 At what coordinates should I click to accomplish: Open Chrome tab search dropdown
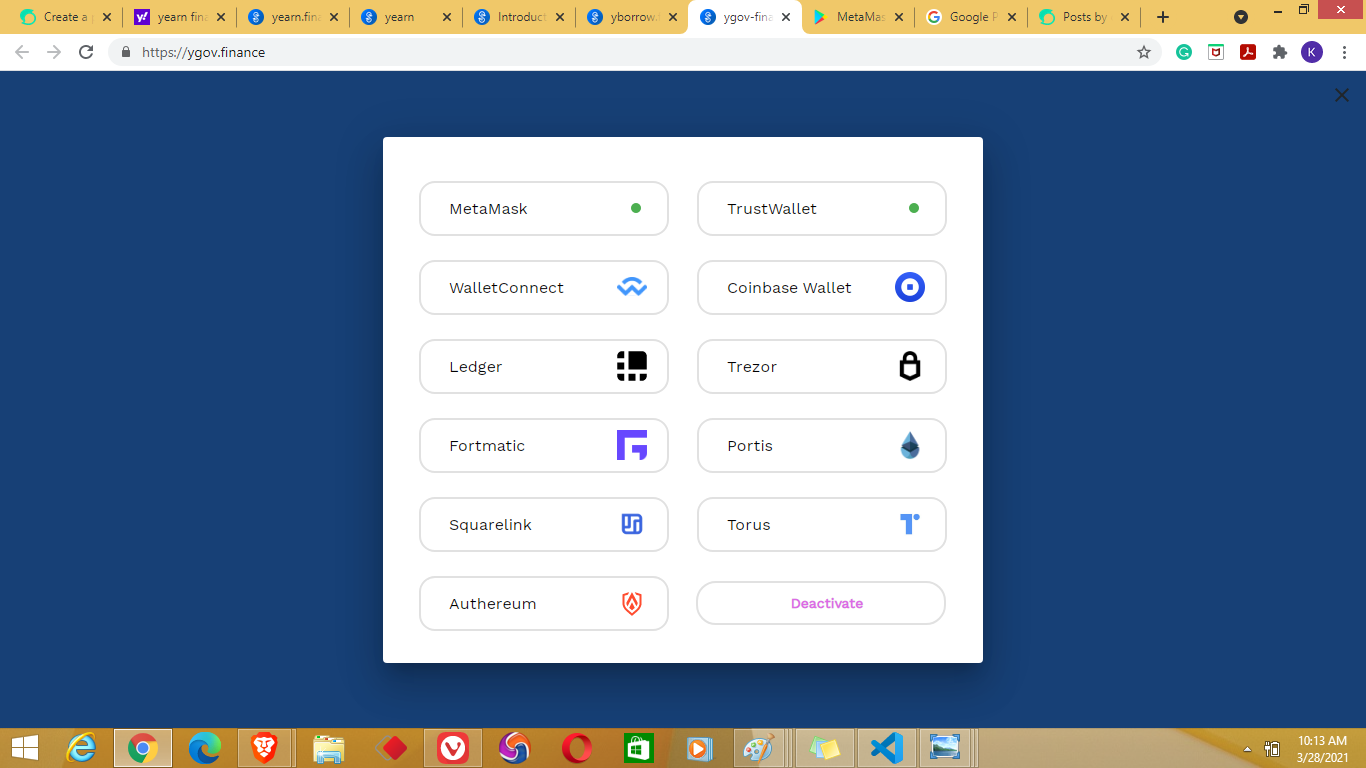[1241, 17]
